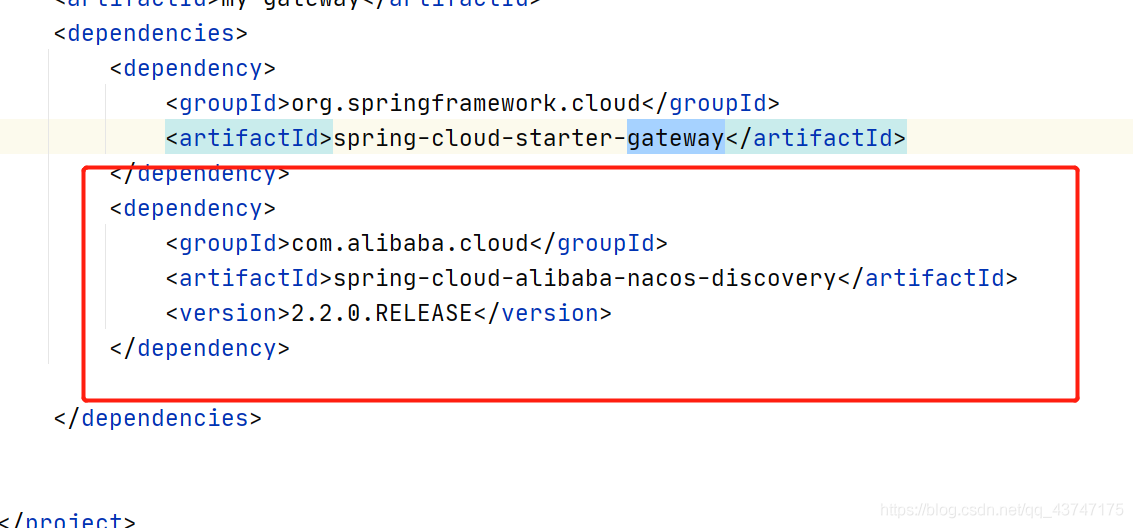
Task: Click the closing dependencies tag
Action: [x=158, y=418]
